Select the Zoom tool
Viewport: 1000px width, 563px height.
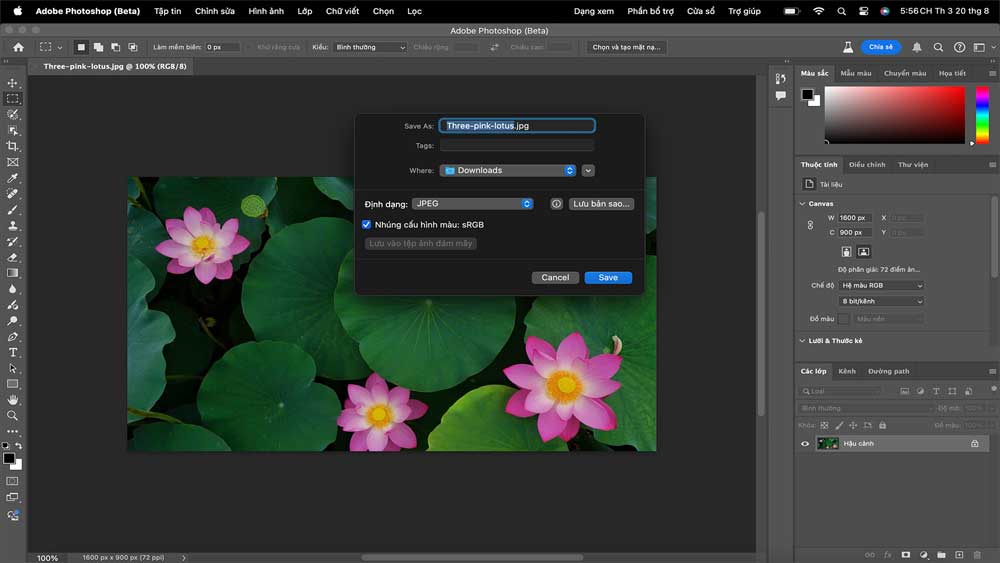[13, 416]
